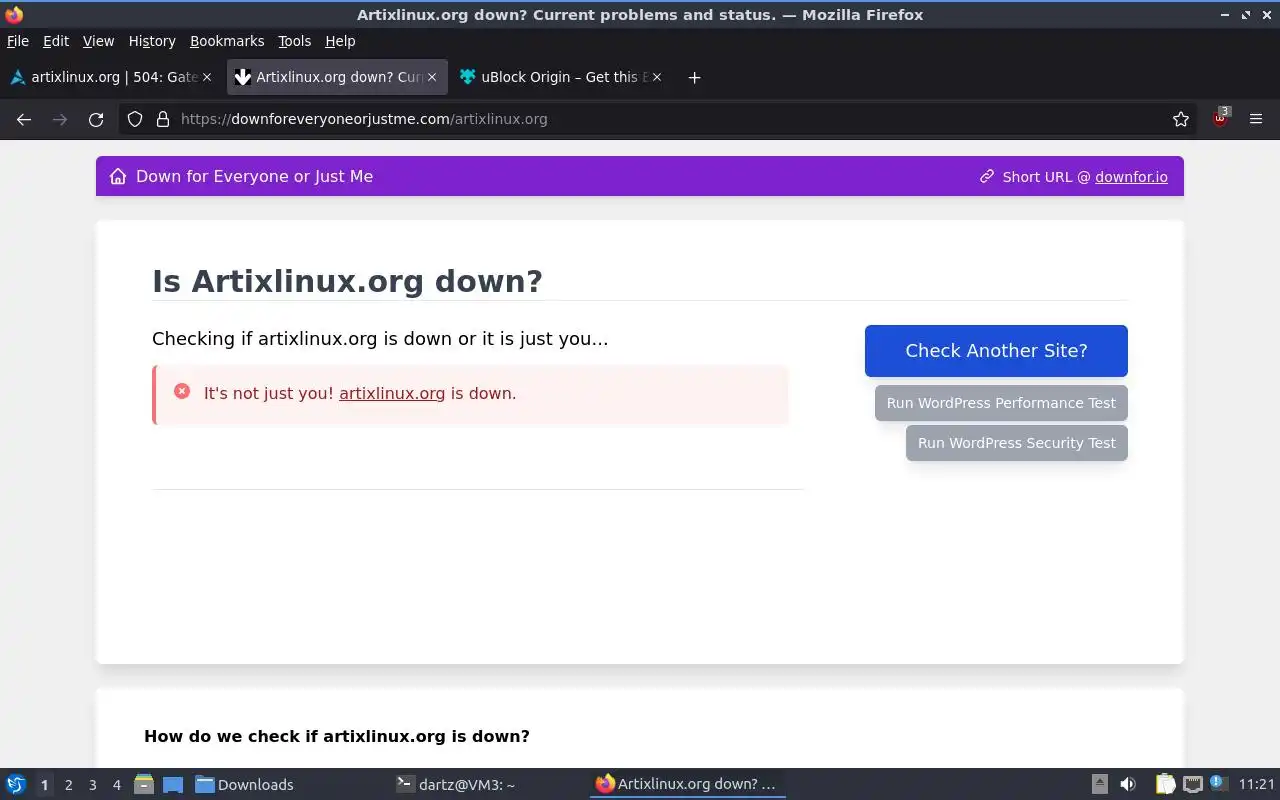This screenshot has height=800, width=1280.
Task: Close the uBlock Origin tab
Action: pos(657,77)
